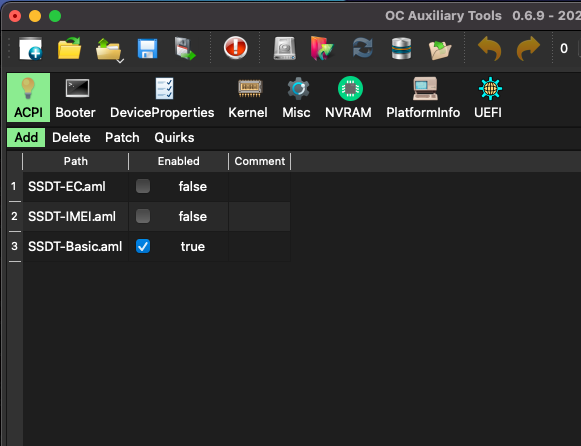
Task: Click the orange redo arrow
Action: point(528,48)
